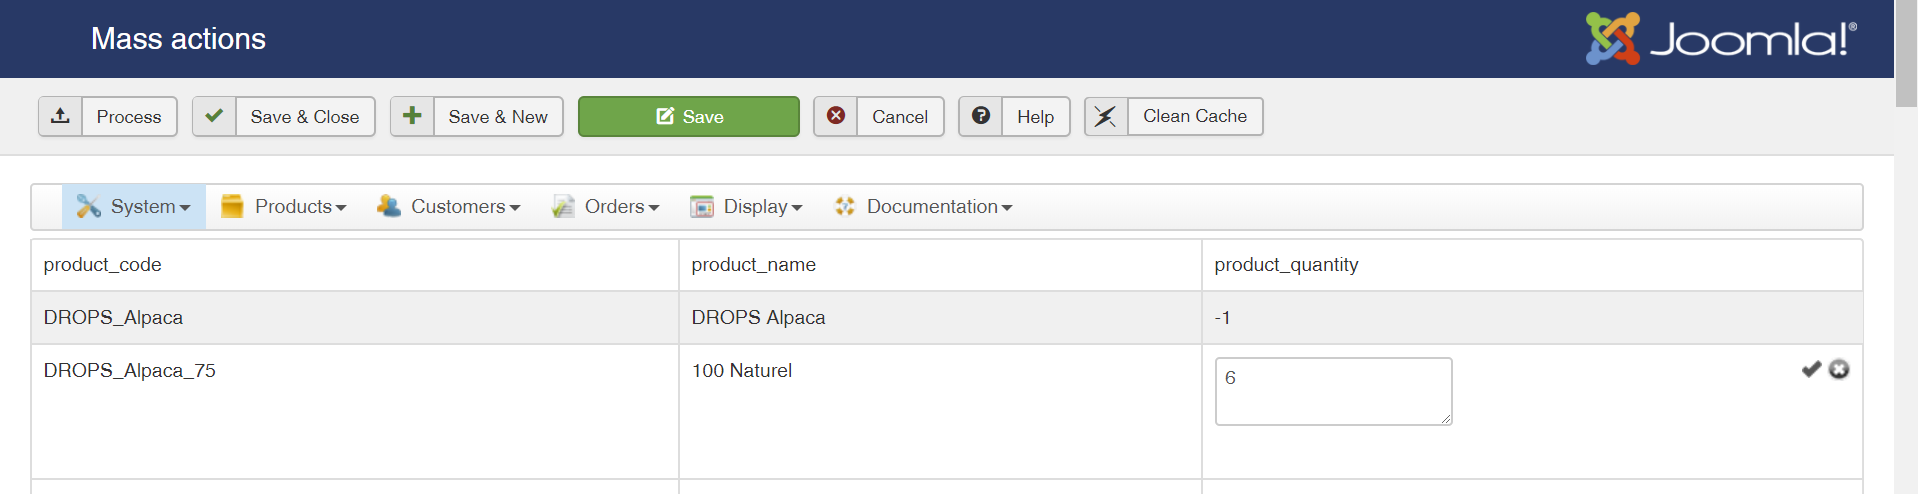This screenshot has width=1918, height=494.
Task: Click the product_quantity text field containing 6
Action: [x=1333, y=391]
